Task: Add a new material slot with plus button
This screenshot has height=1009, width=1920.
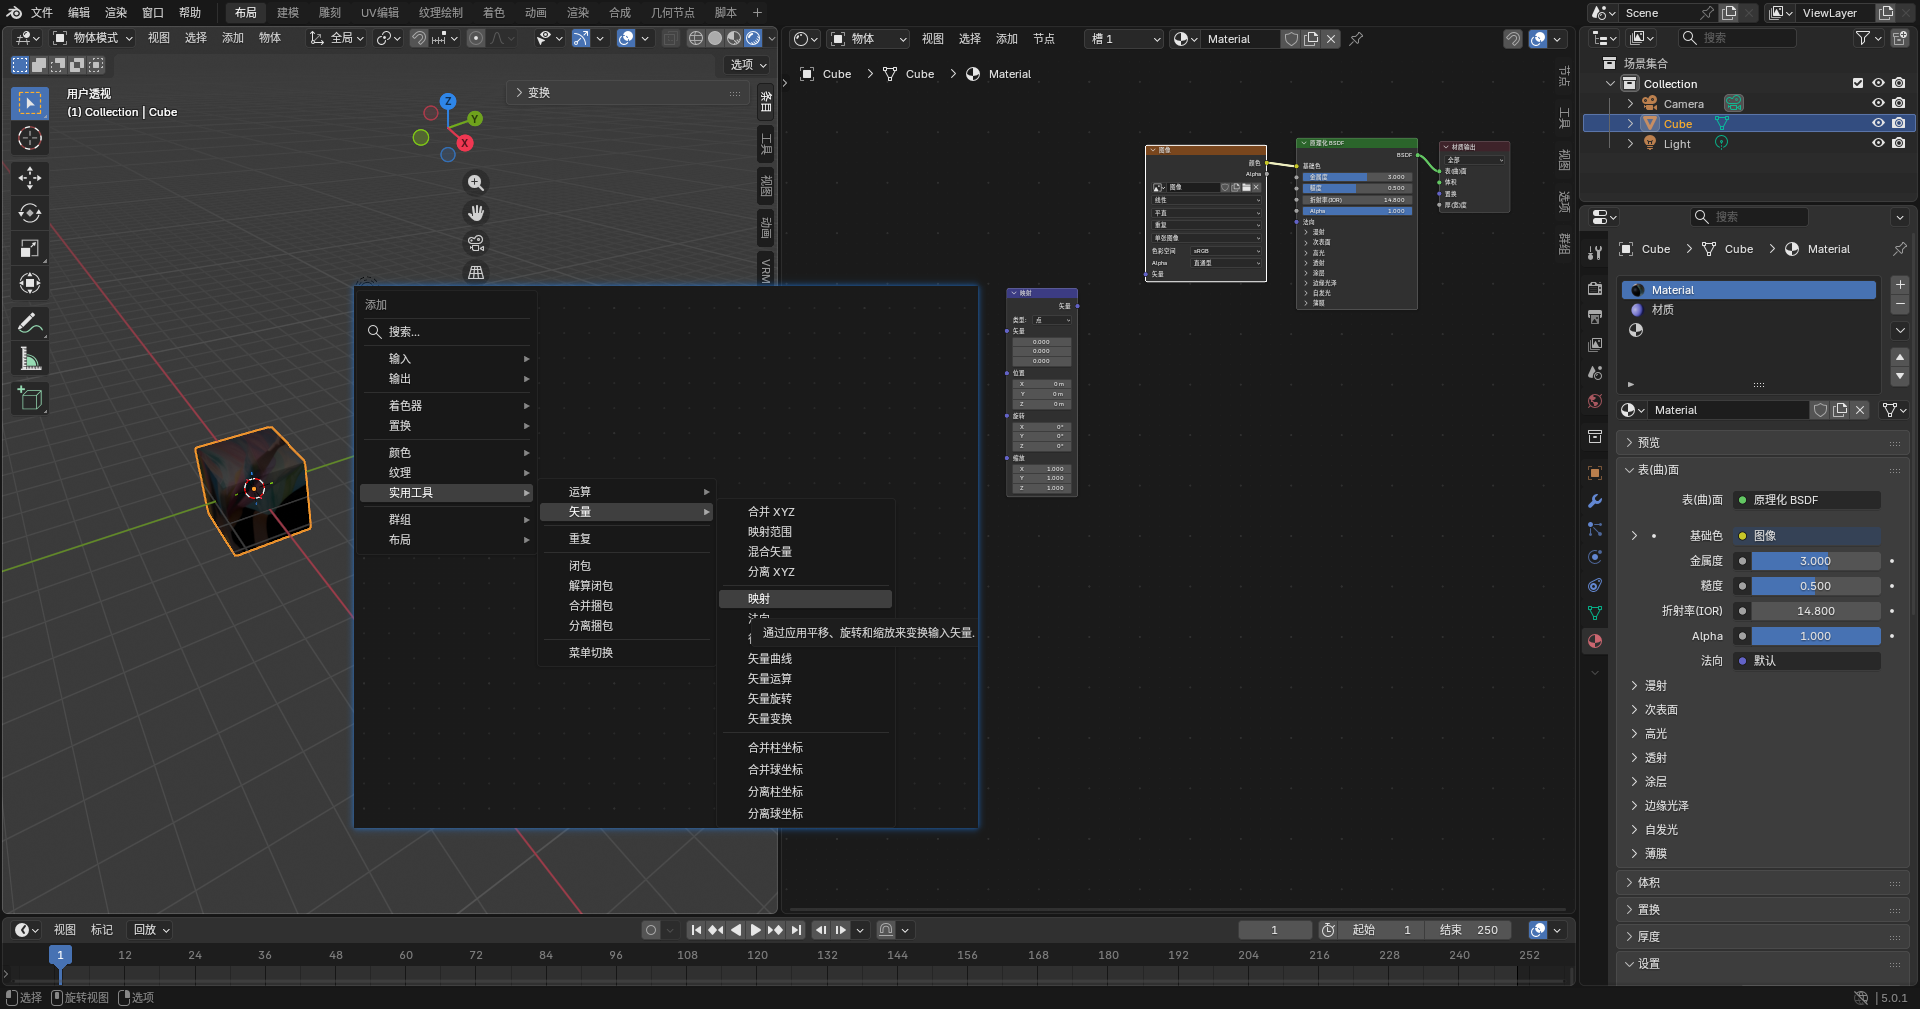Action: point(1900,285)
